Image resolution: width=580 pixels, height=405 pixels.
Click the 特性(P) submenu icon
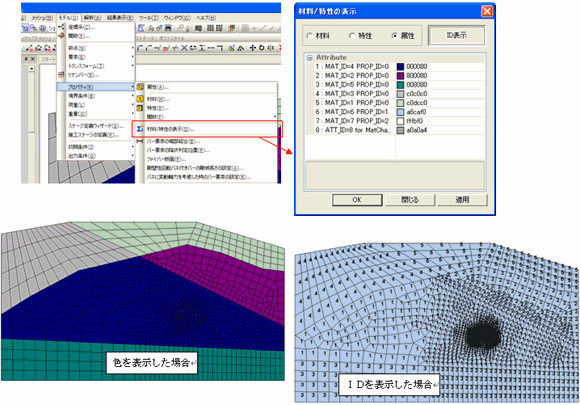point(140,108)
